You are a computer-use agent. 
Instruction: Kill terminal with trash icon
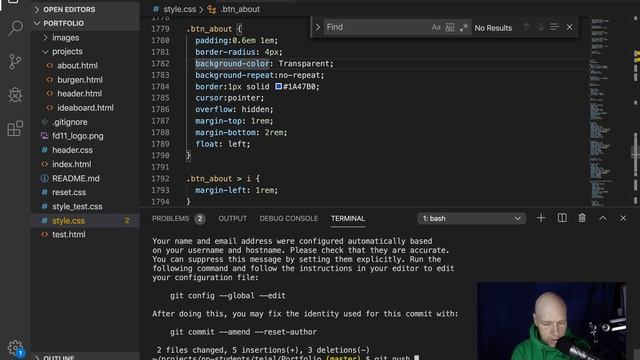click(x=582, y=218)
